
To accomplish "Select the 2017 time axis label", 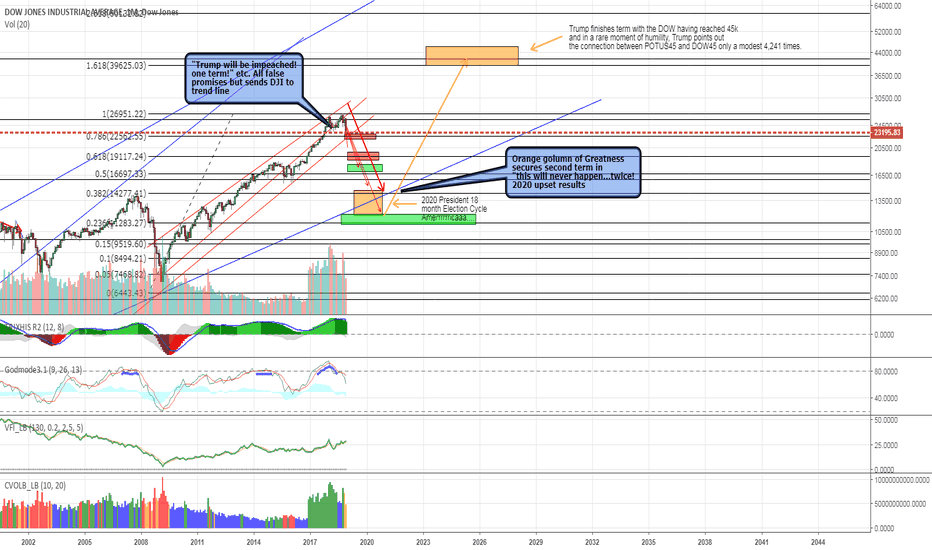I will coord(310,542).
